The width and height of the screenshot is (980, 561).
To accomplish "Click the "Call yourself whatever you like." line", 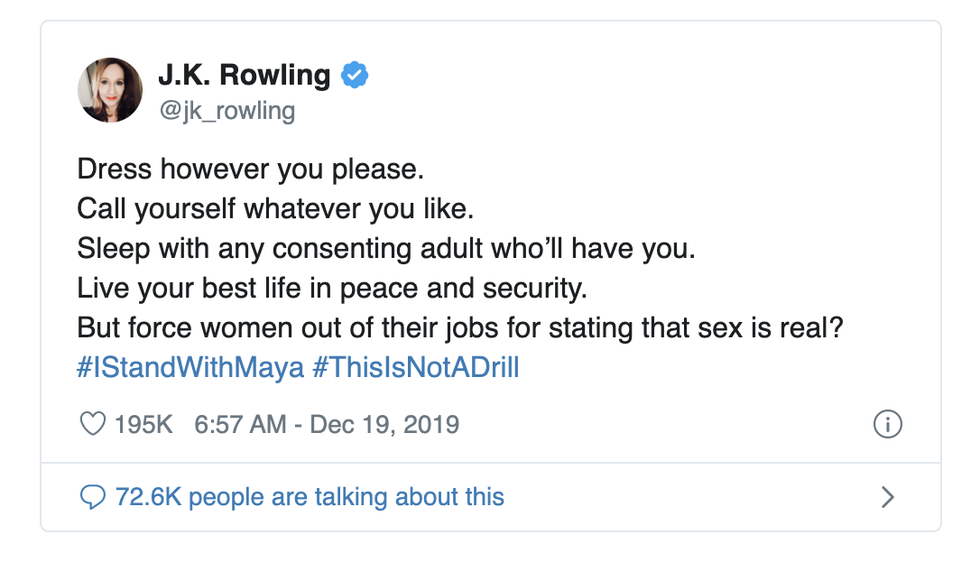I will point(275,209).
